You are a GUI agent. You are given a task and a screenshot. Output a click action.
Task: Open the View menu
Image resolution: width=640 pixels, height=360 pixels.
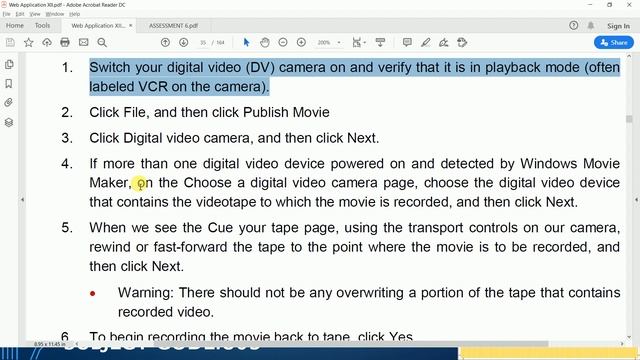tap(35, 14)
